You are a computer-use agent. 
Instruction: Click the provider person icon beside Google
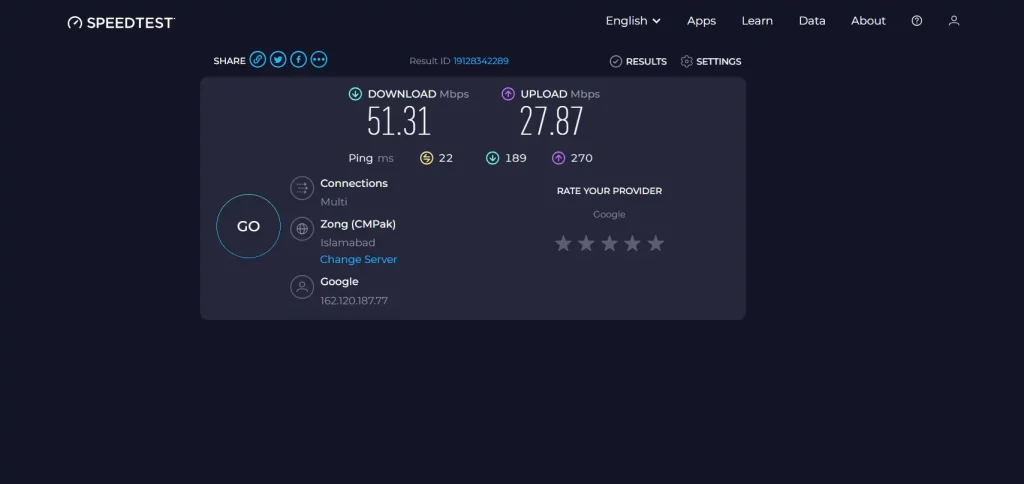coord(302,287)
